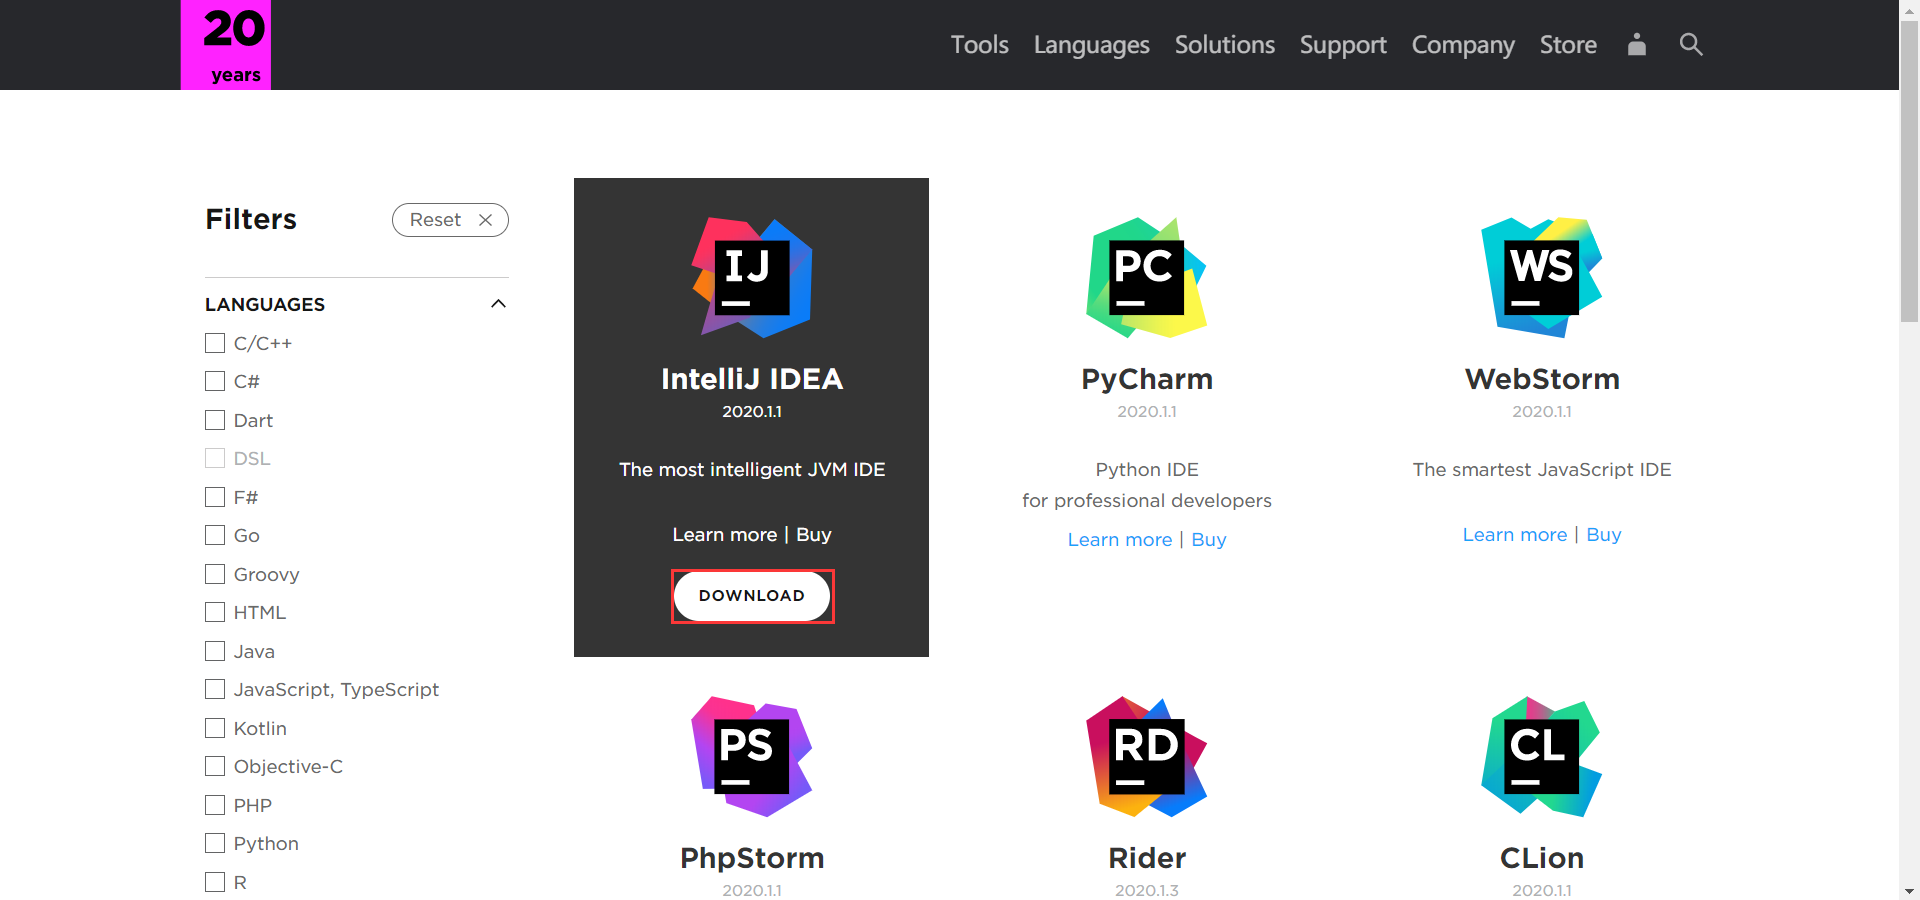Click 'Python IDE' description text
Screen dimensions: 1920x900
[1147, 470]
